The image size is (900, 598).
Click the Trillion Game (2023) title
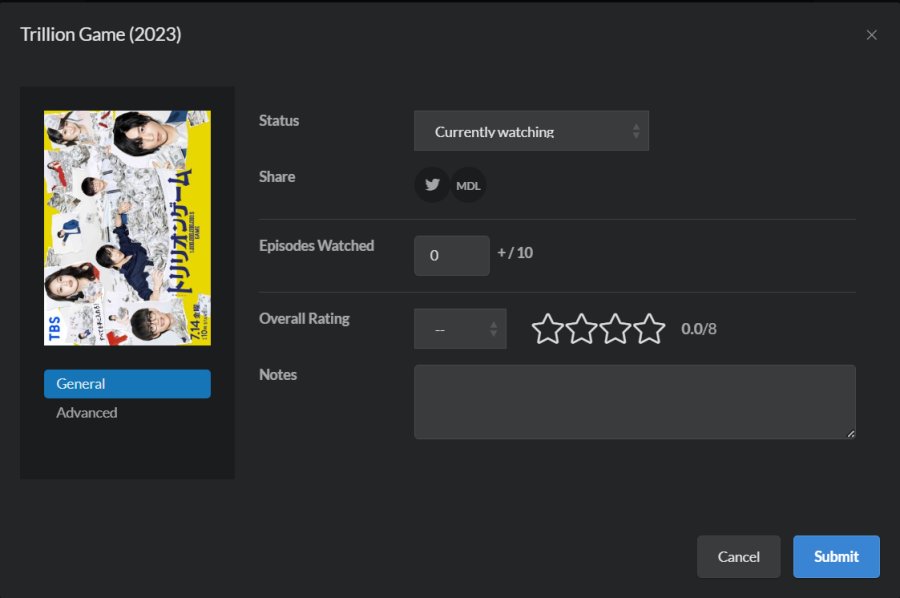click(x=101, y=35)
